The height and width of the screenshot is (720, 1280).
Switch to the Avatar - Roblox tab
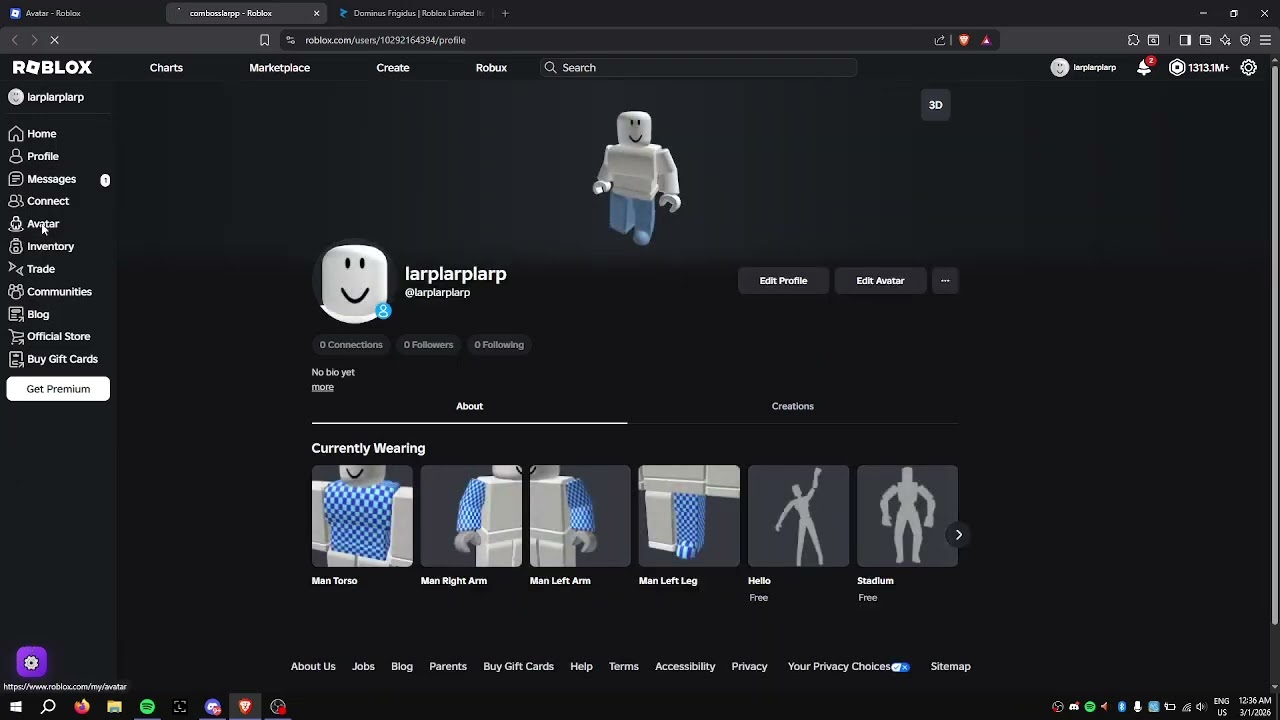click(x=80, y=13)
